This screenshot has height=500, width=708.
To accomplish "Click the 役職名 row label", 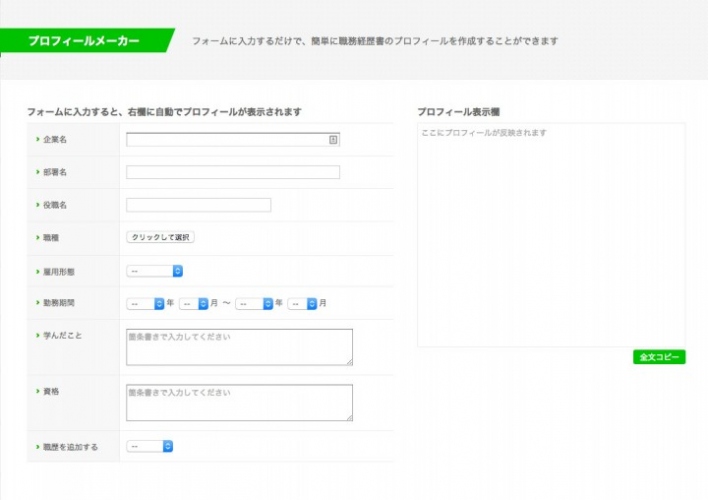I will [55, 205].
